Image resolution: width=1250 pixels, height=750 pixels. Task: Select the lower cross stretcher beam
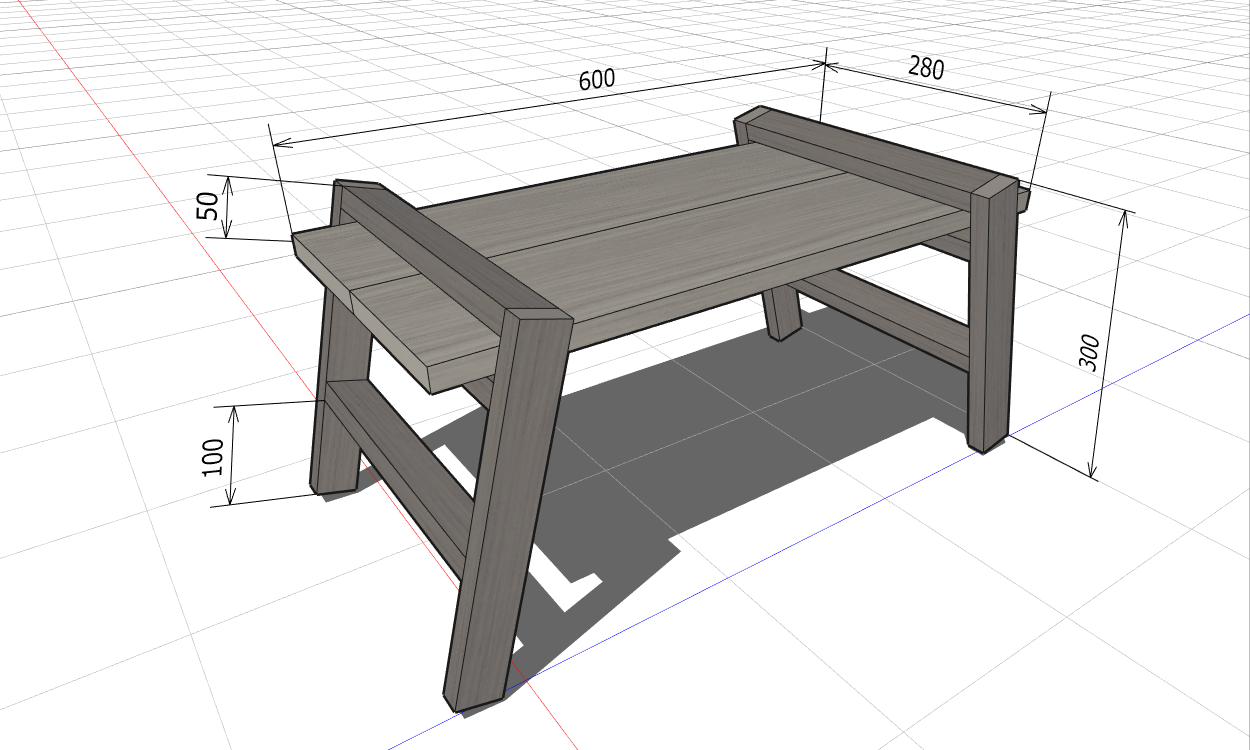[400, 470]
